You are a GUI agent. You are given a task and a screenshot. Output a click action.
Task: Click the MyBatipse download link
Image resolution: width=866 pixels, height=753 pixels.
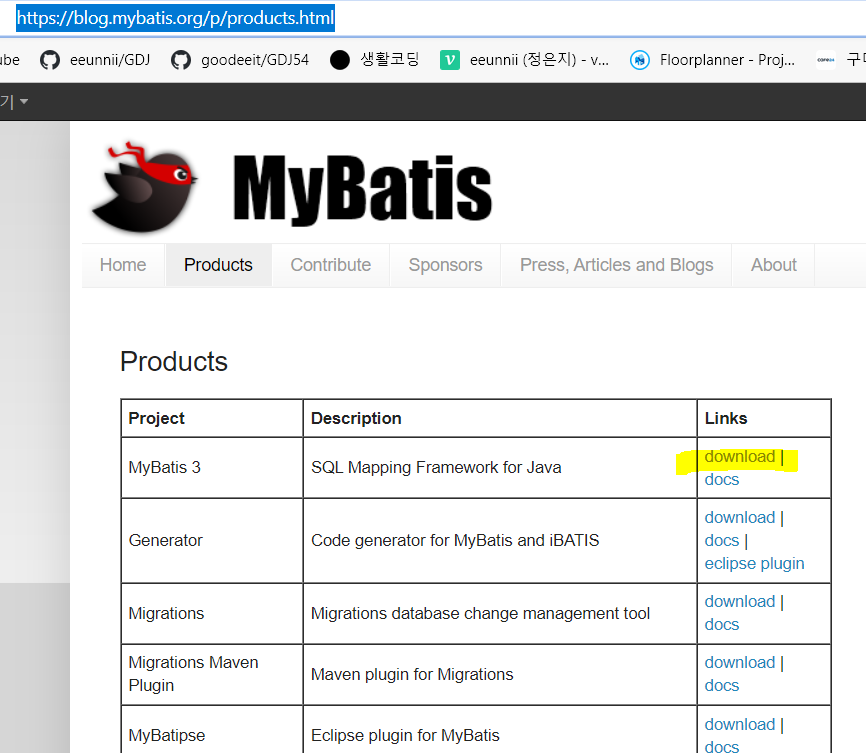point(740,724)
